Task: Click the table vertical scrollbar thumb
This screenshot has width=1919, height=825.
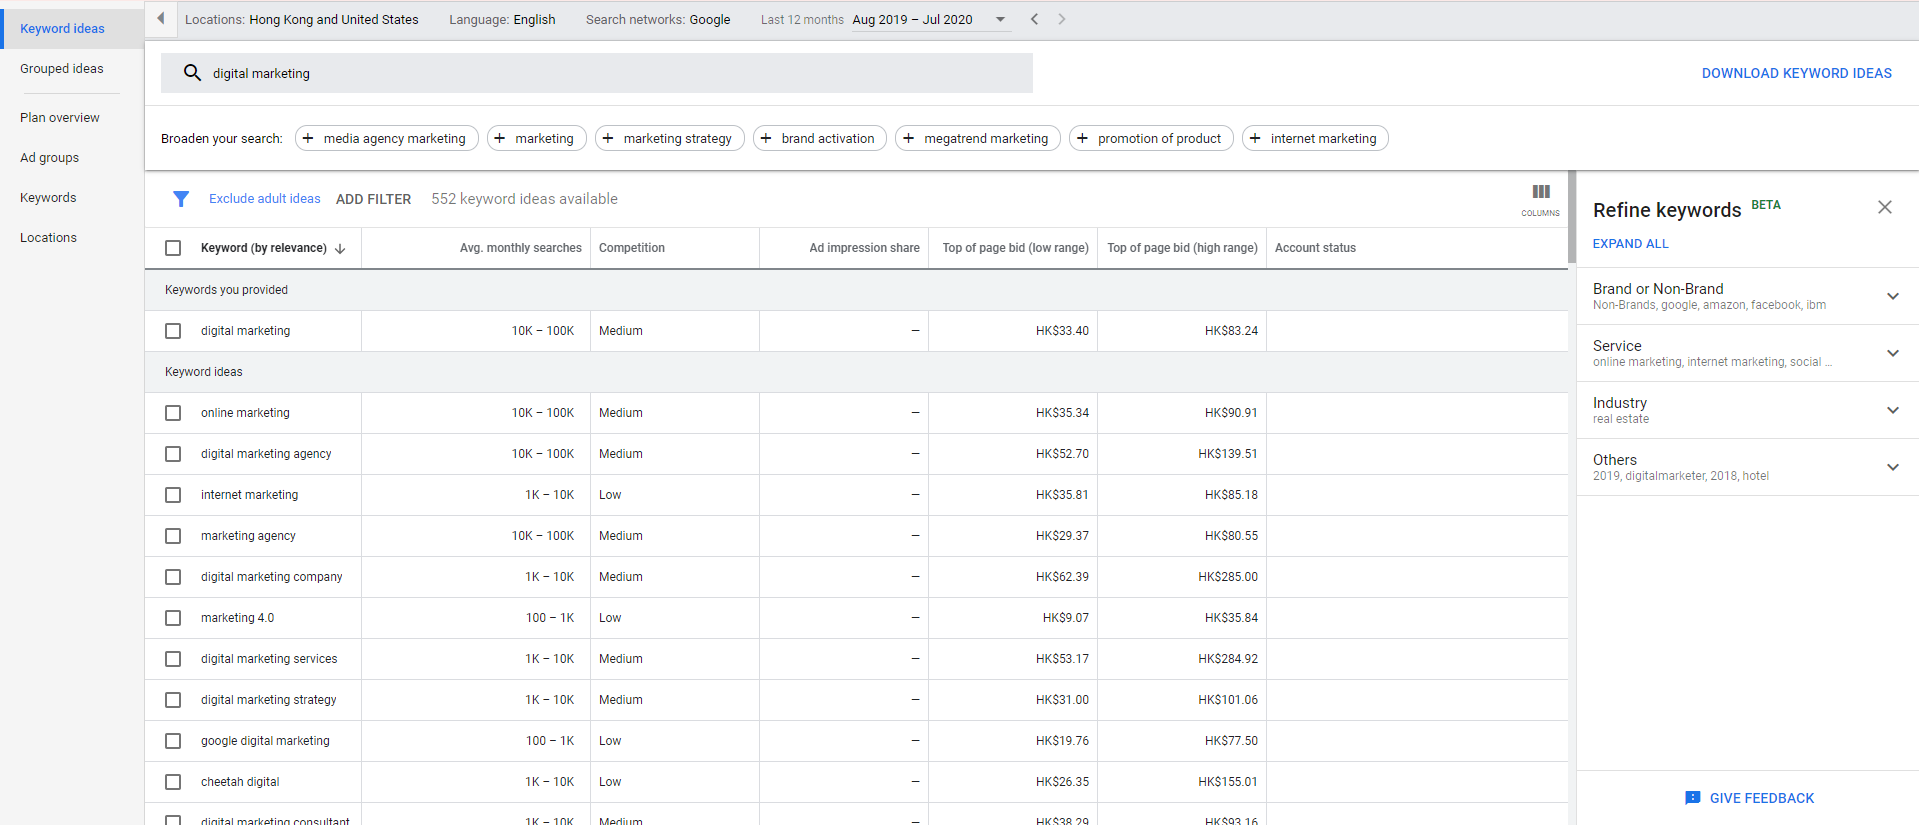Action: point(1572,217)
